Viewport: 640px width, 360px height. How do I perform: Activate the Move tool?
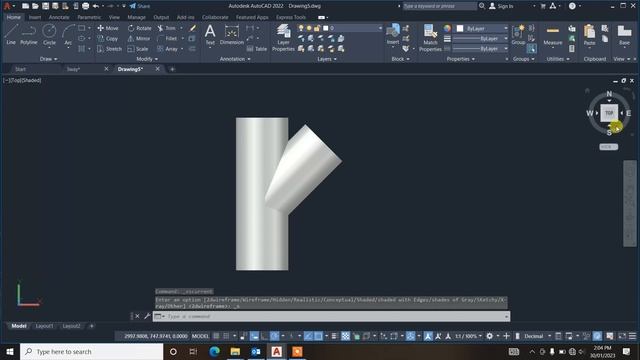(108, 28)
